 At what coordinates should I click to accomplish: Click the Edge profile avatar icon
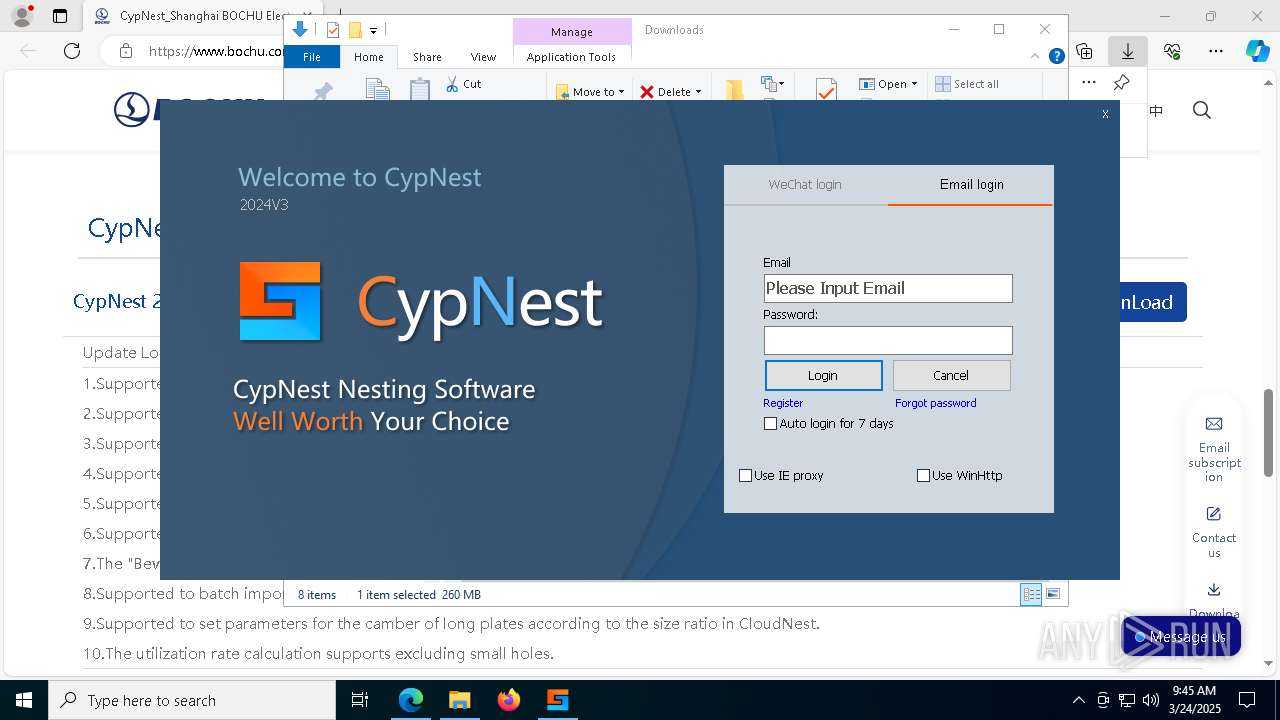click(22, 16)
